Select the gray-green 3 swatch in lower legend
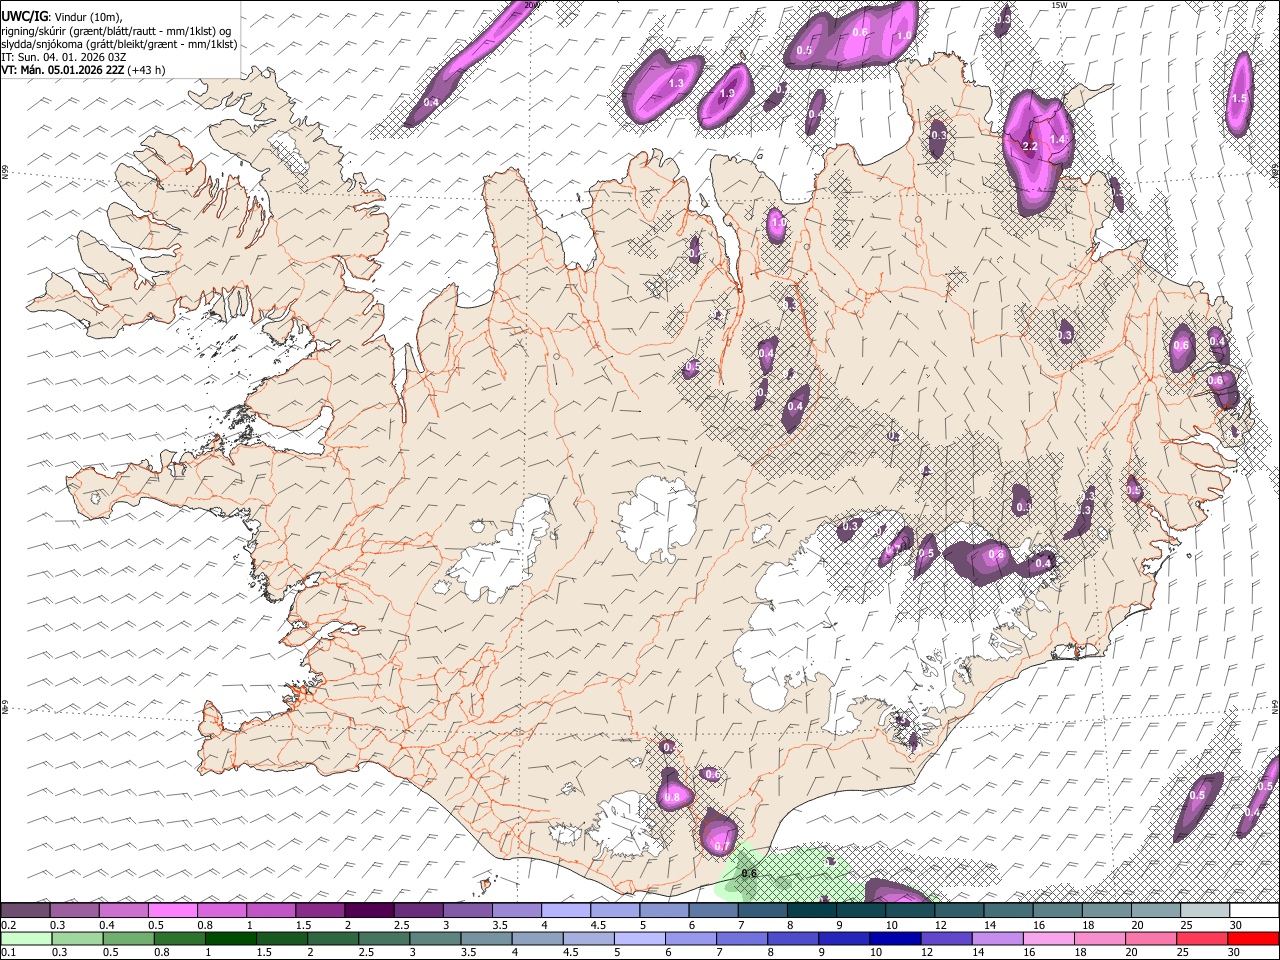Image resolution: width=1280 pixels, height=960 pixels. pyautogui.click(x=435, y=938)
